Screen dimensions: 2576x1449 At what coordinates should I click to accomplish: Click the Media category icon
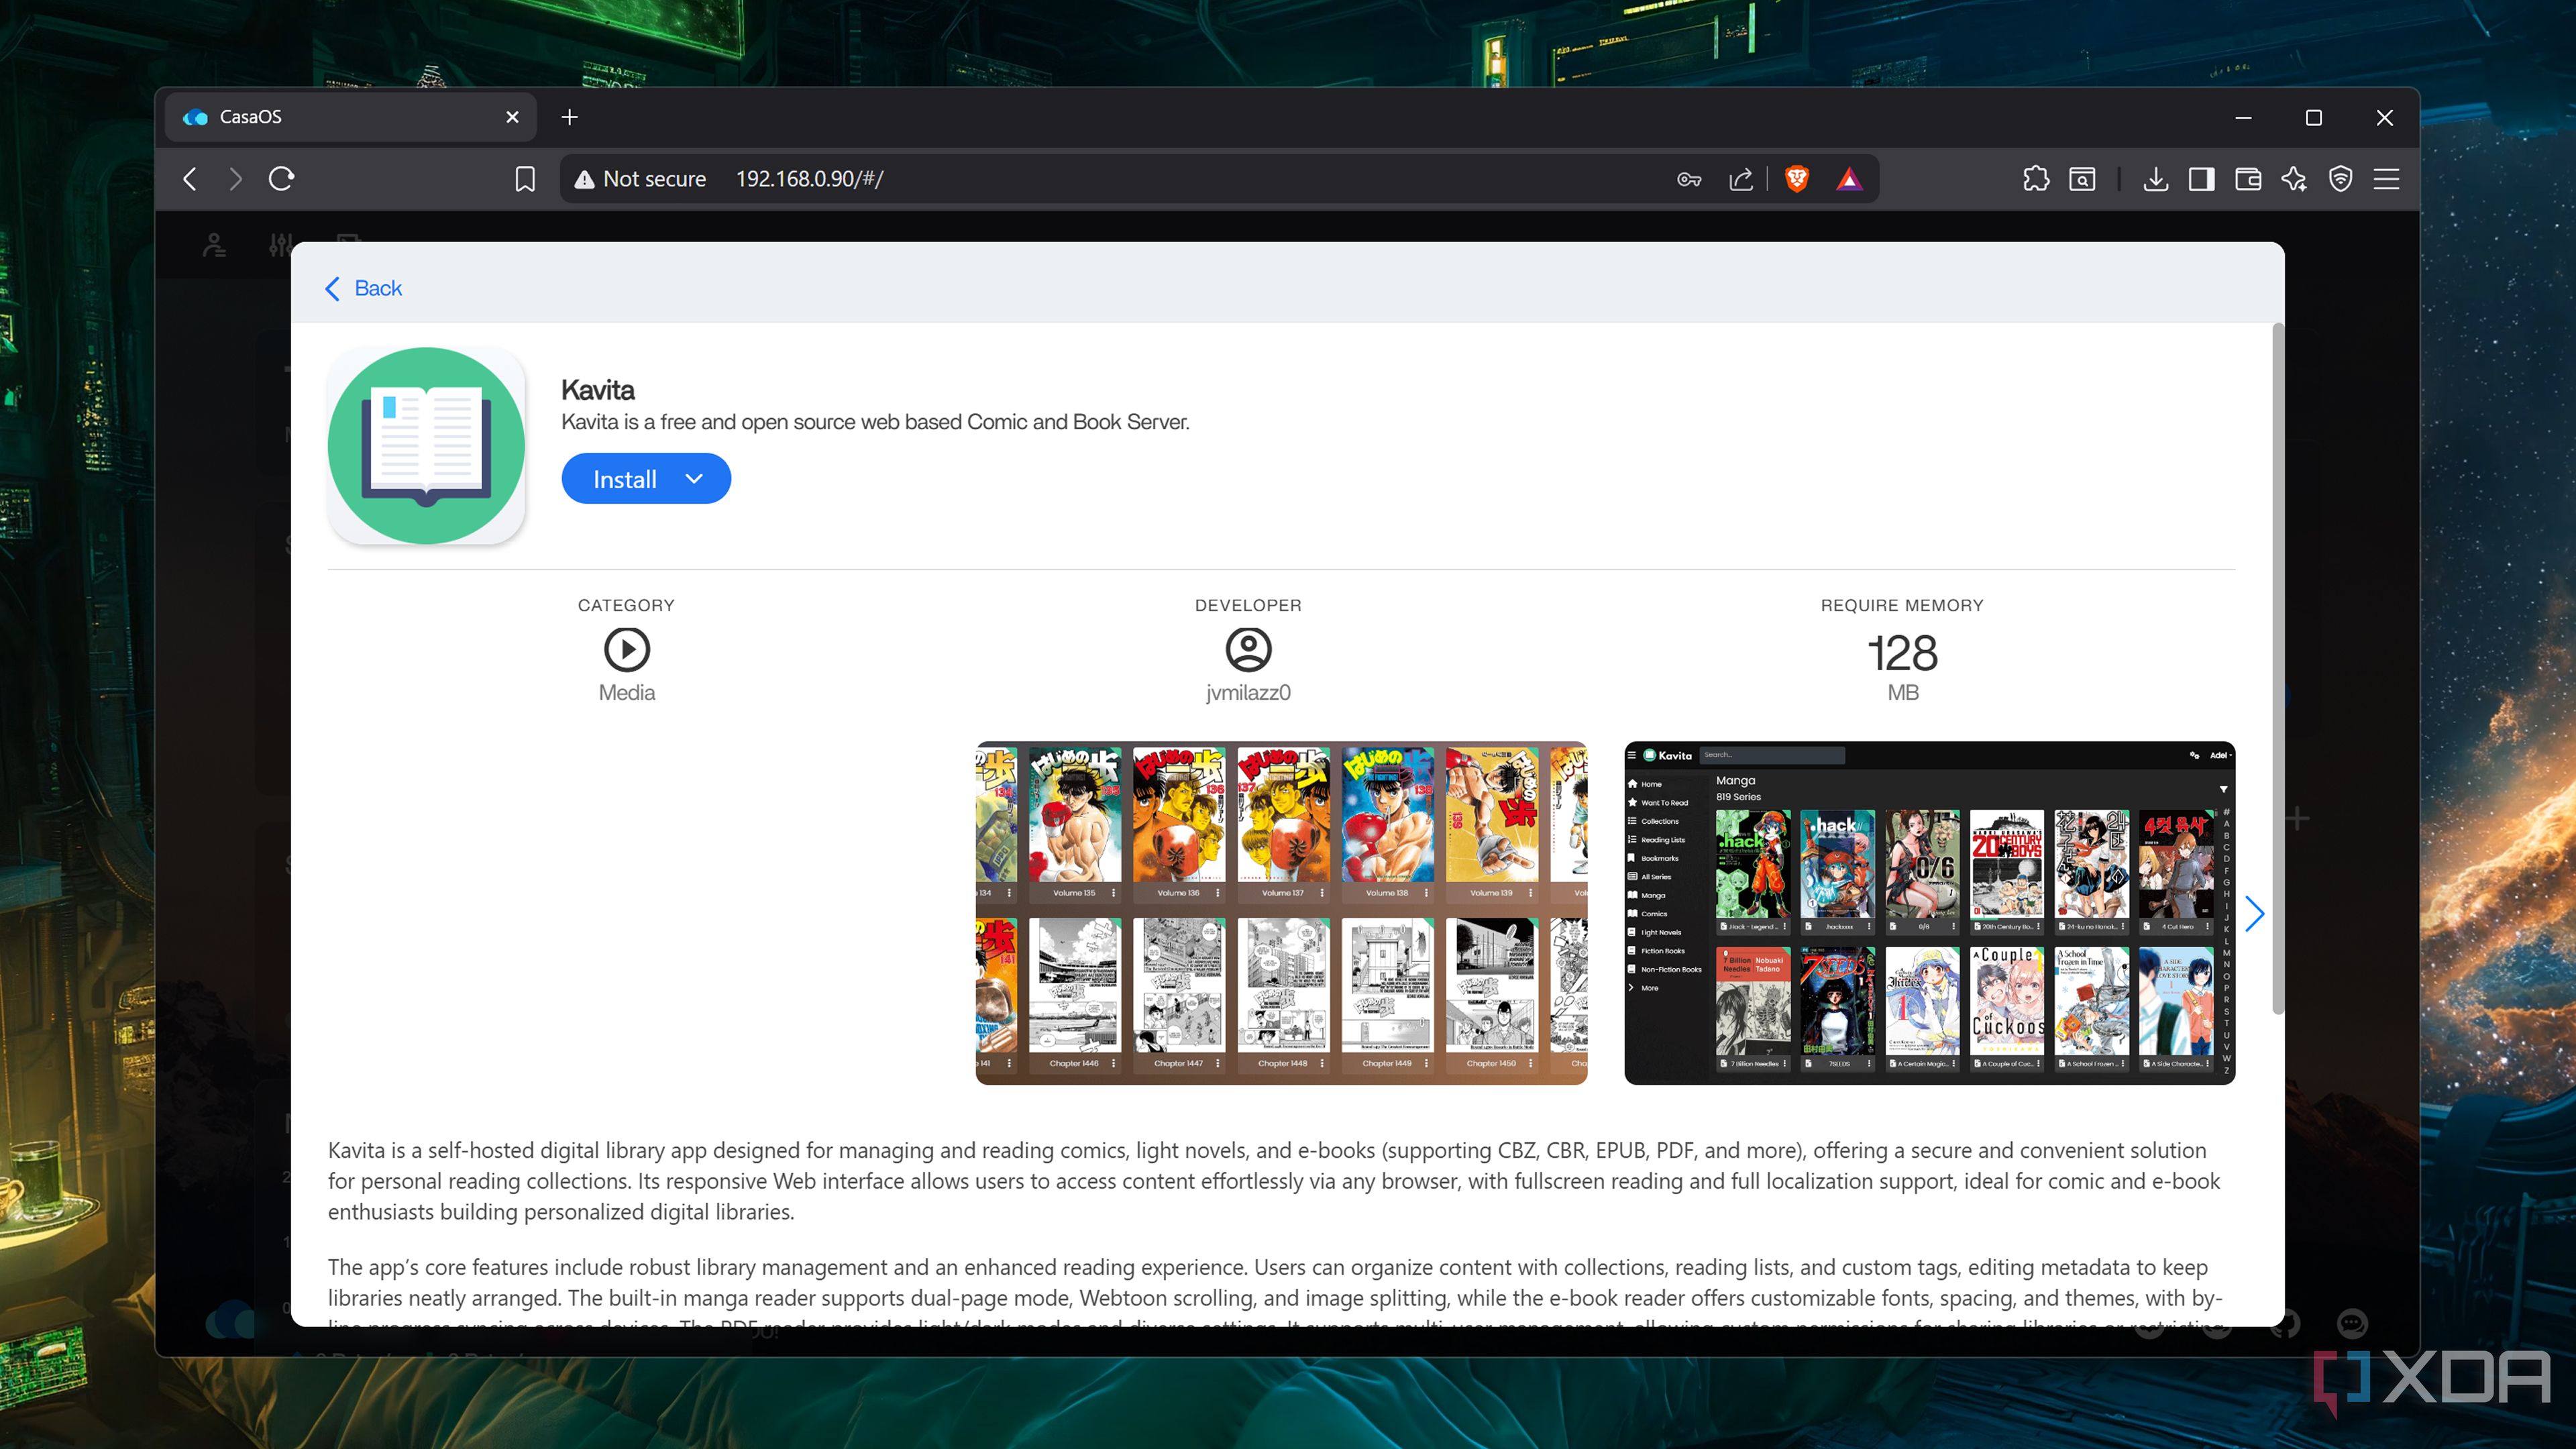(627, 650)
